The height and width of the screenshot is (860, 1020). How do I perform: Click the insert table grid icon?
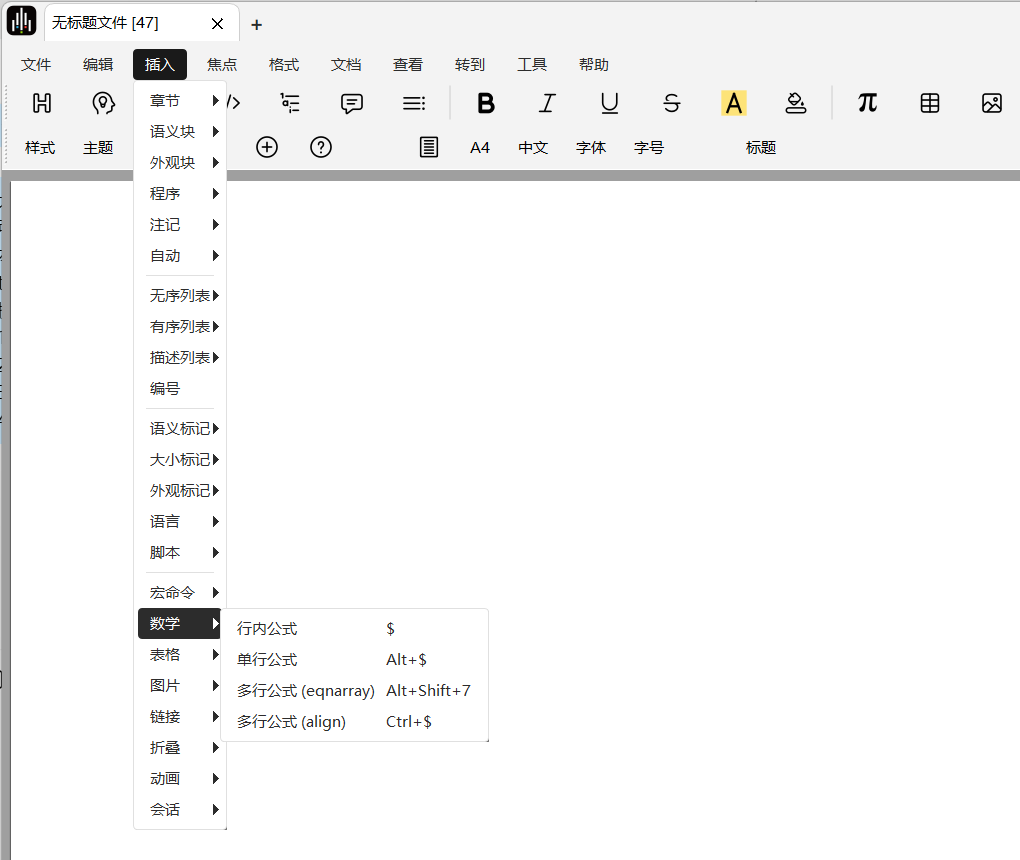[930, 103]
